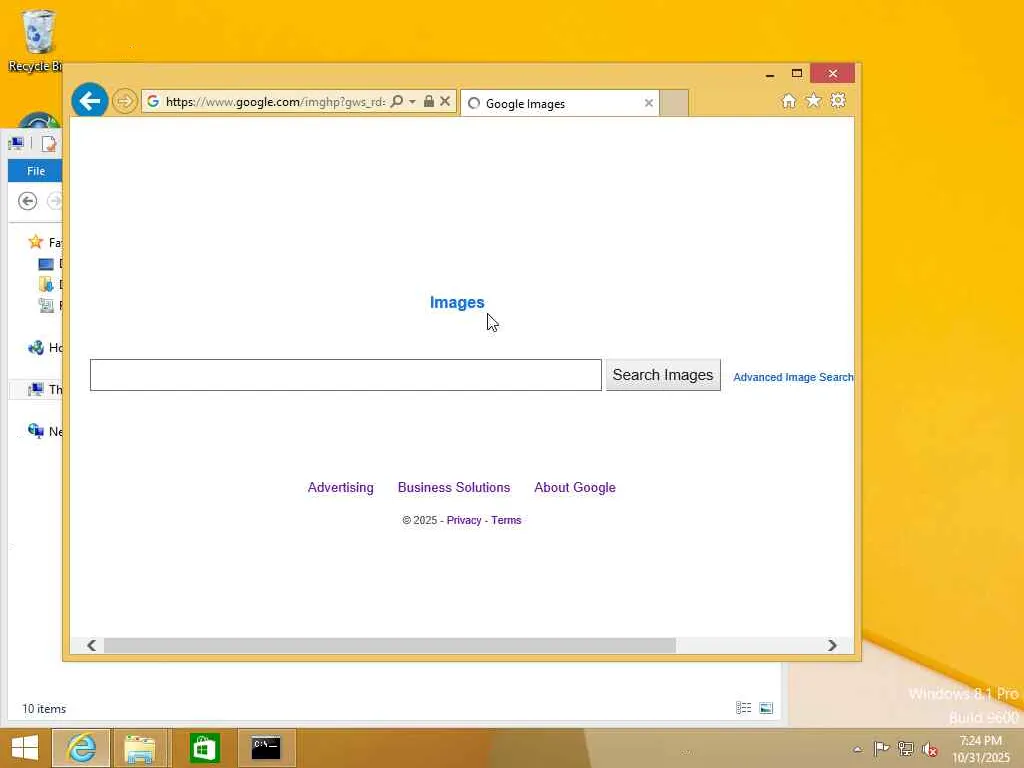Viewport: 1024px width, 768px height.
Task: Click the Command Prompt taskbar icon
Action: tap(266, 748)
